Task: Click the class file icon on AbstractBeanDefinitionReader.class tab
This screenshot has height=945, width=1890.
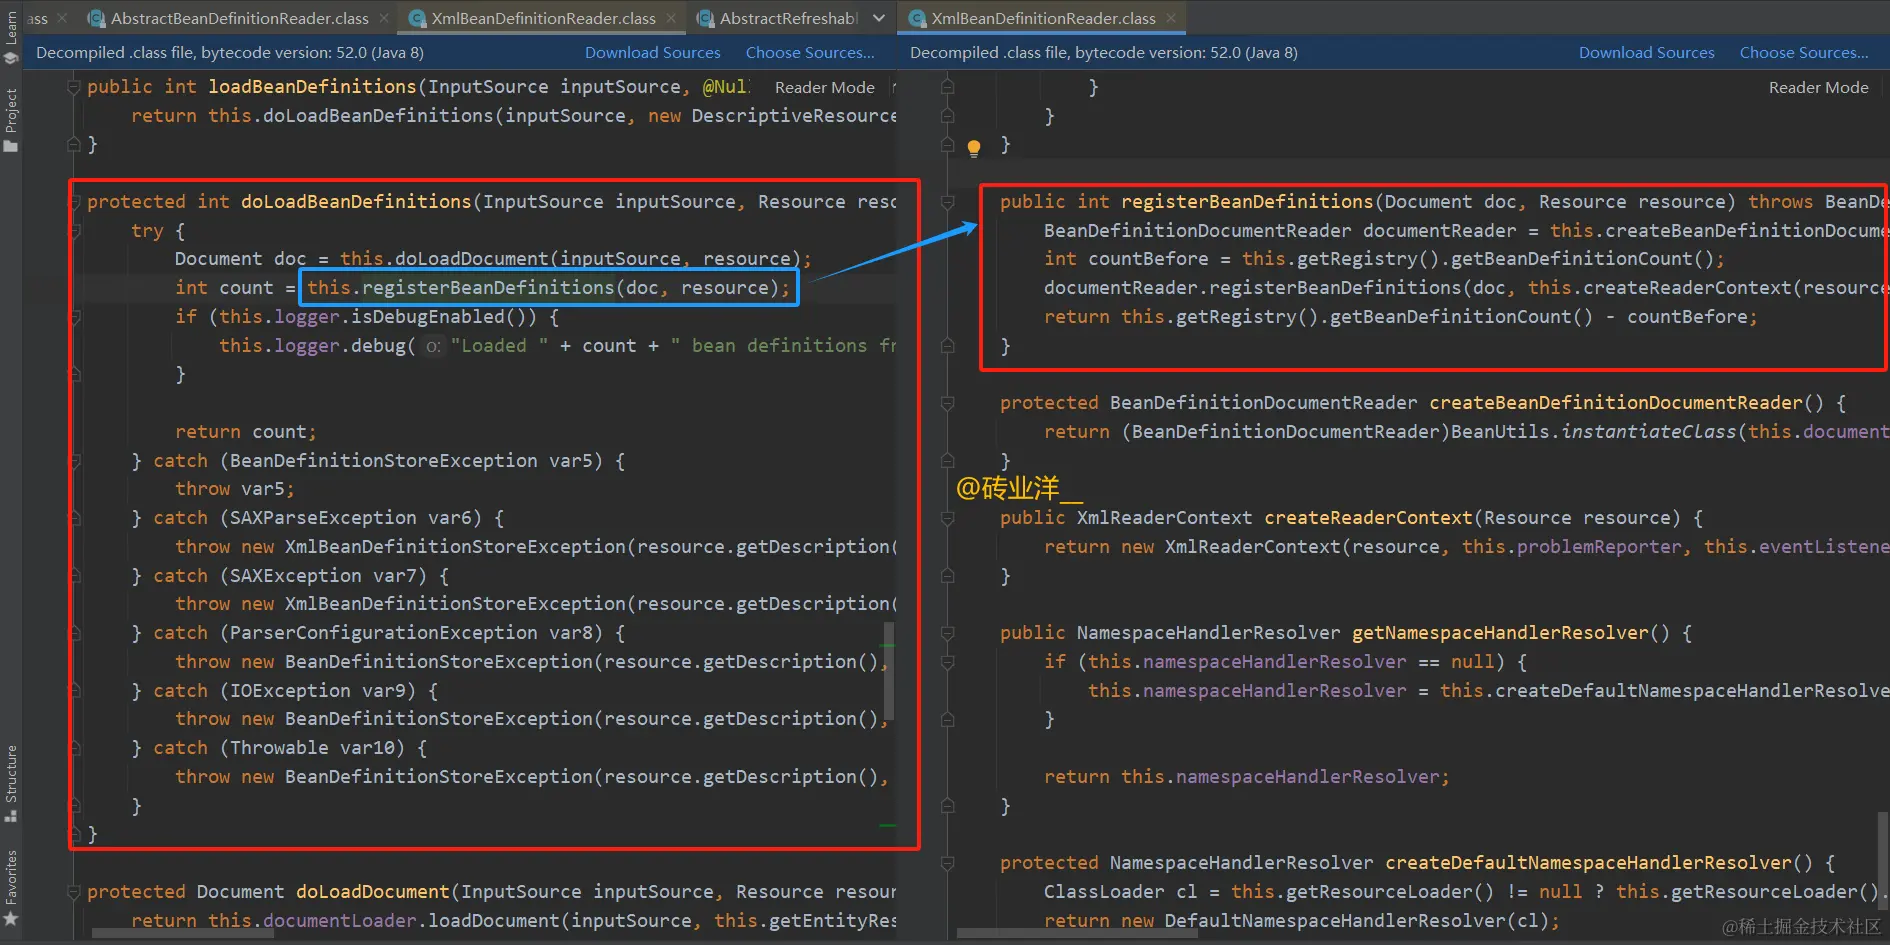Action: pos(96,18)
